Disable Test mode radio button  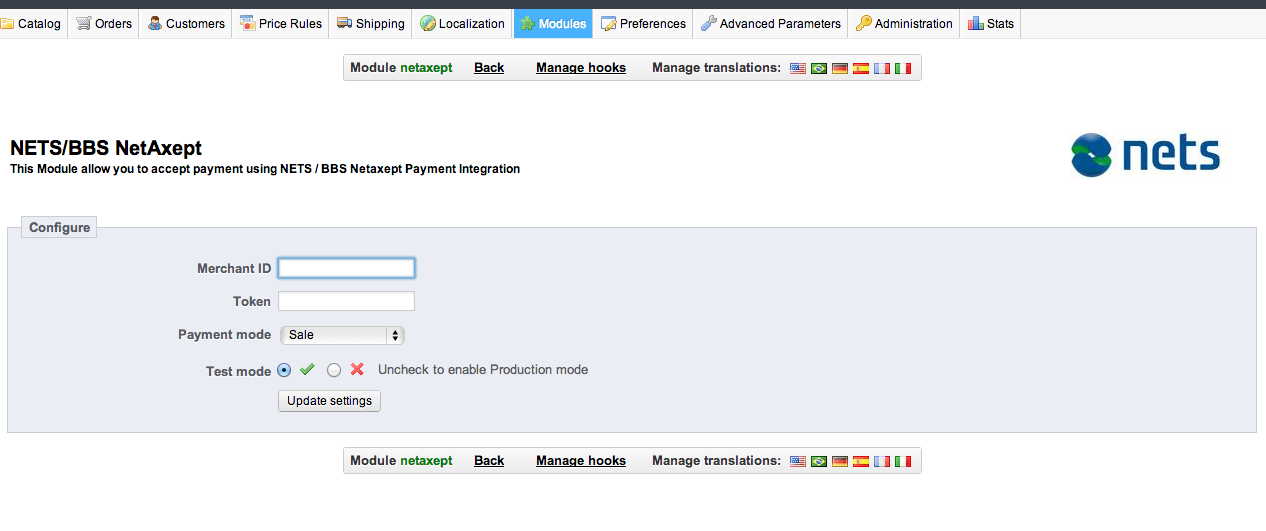pos(334,370)
